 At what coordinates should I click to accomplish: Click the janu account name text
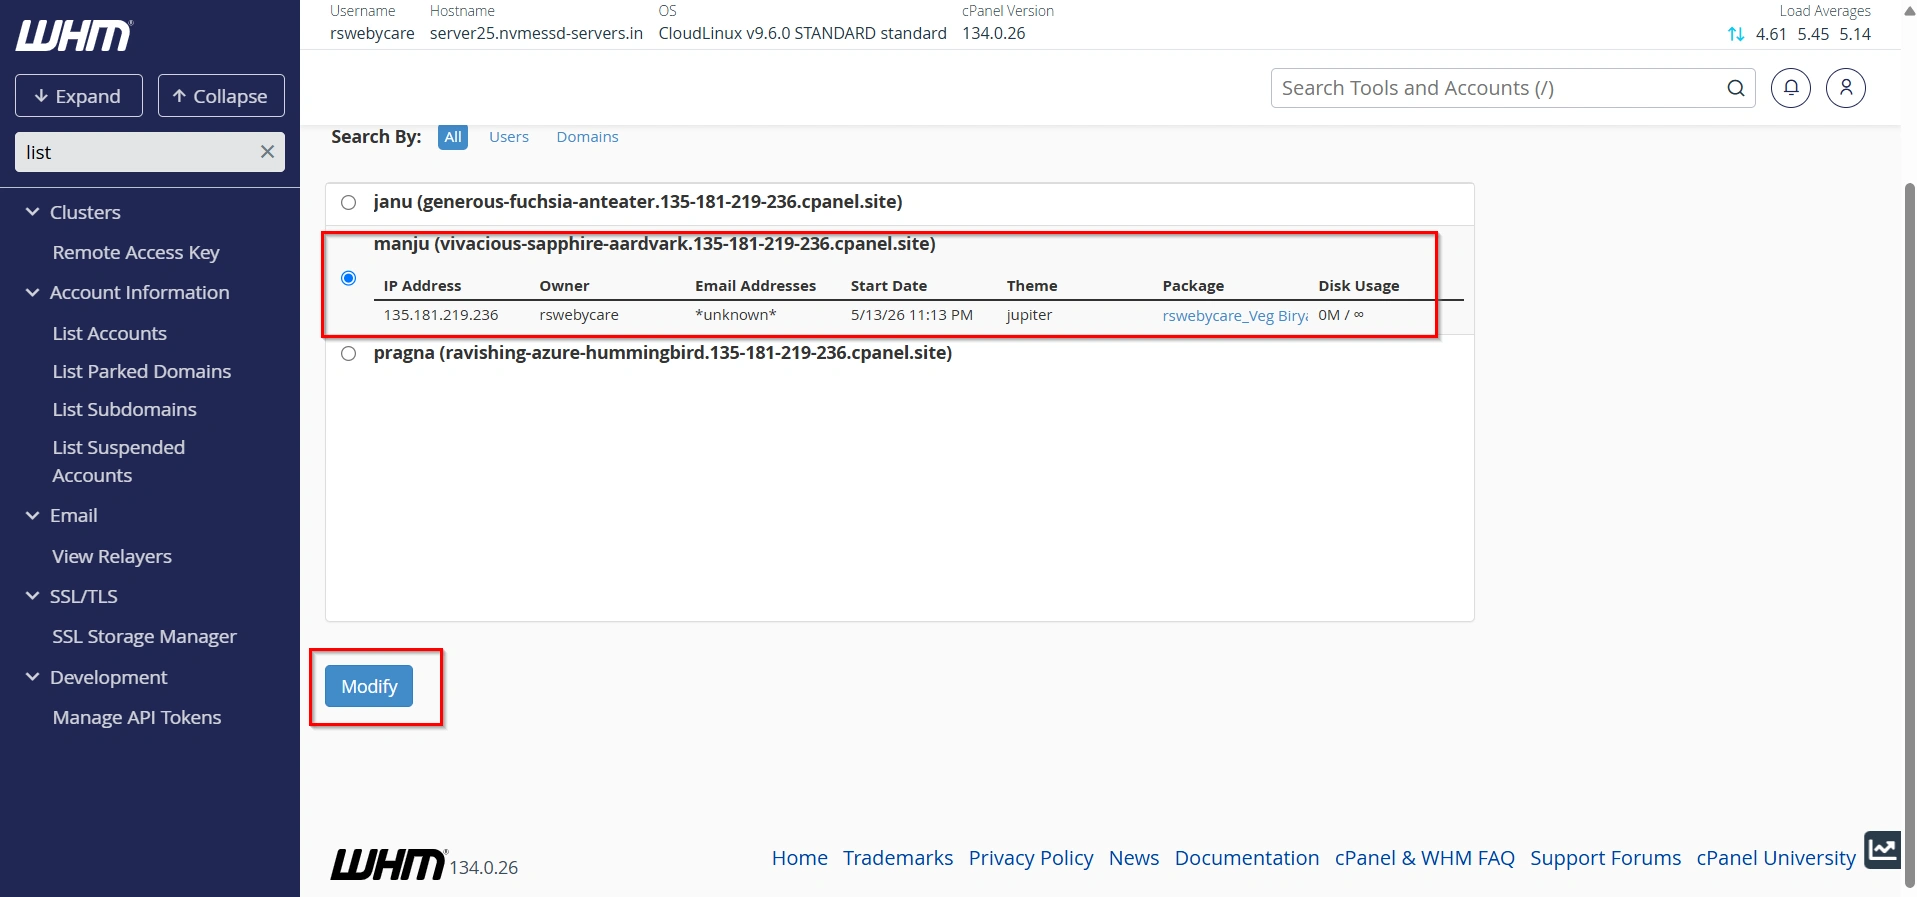638,202
